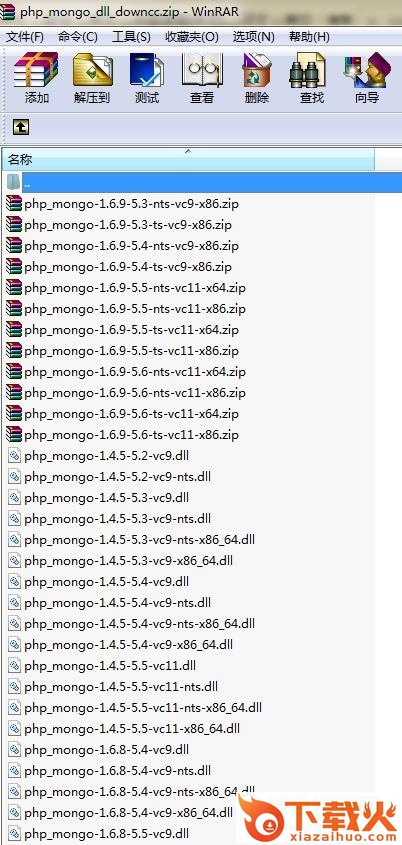Open the Favorites (收藏夹) menu

click(192, 37)
